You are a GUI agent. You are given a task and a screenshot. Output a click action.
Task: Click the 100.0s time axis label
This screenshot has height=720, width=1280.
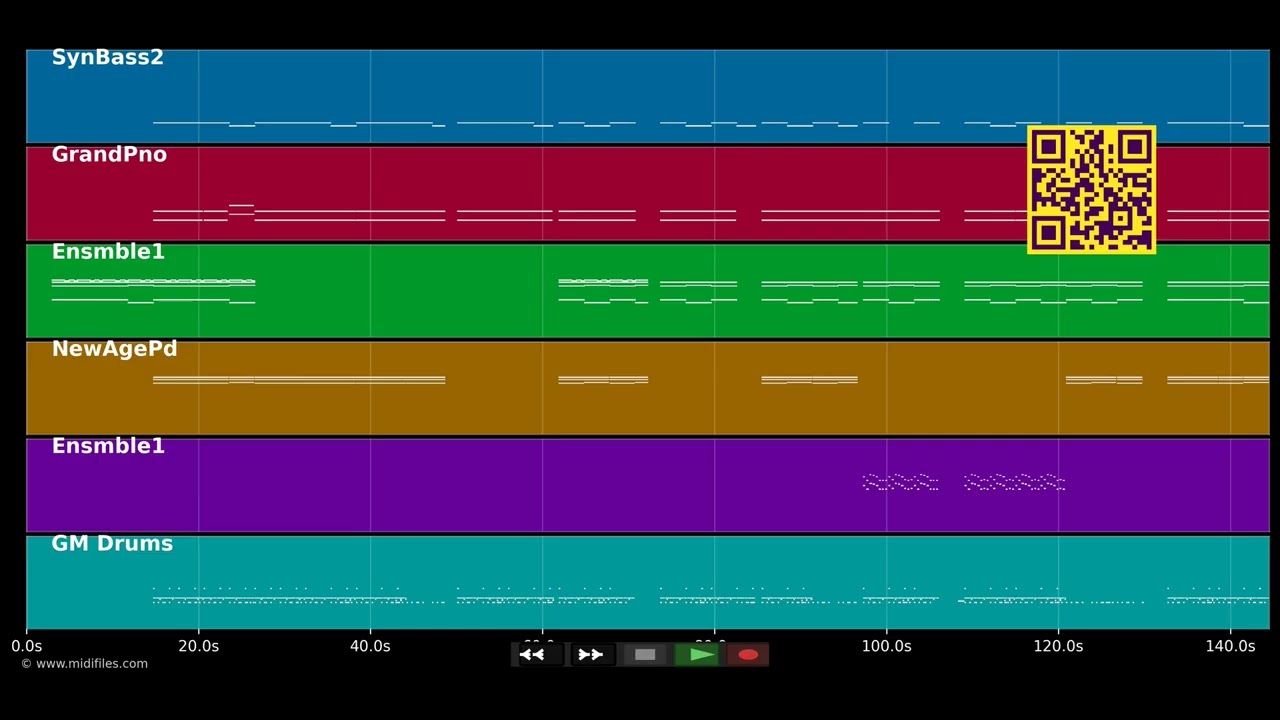pyautogui.click(x=886, y=646)
